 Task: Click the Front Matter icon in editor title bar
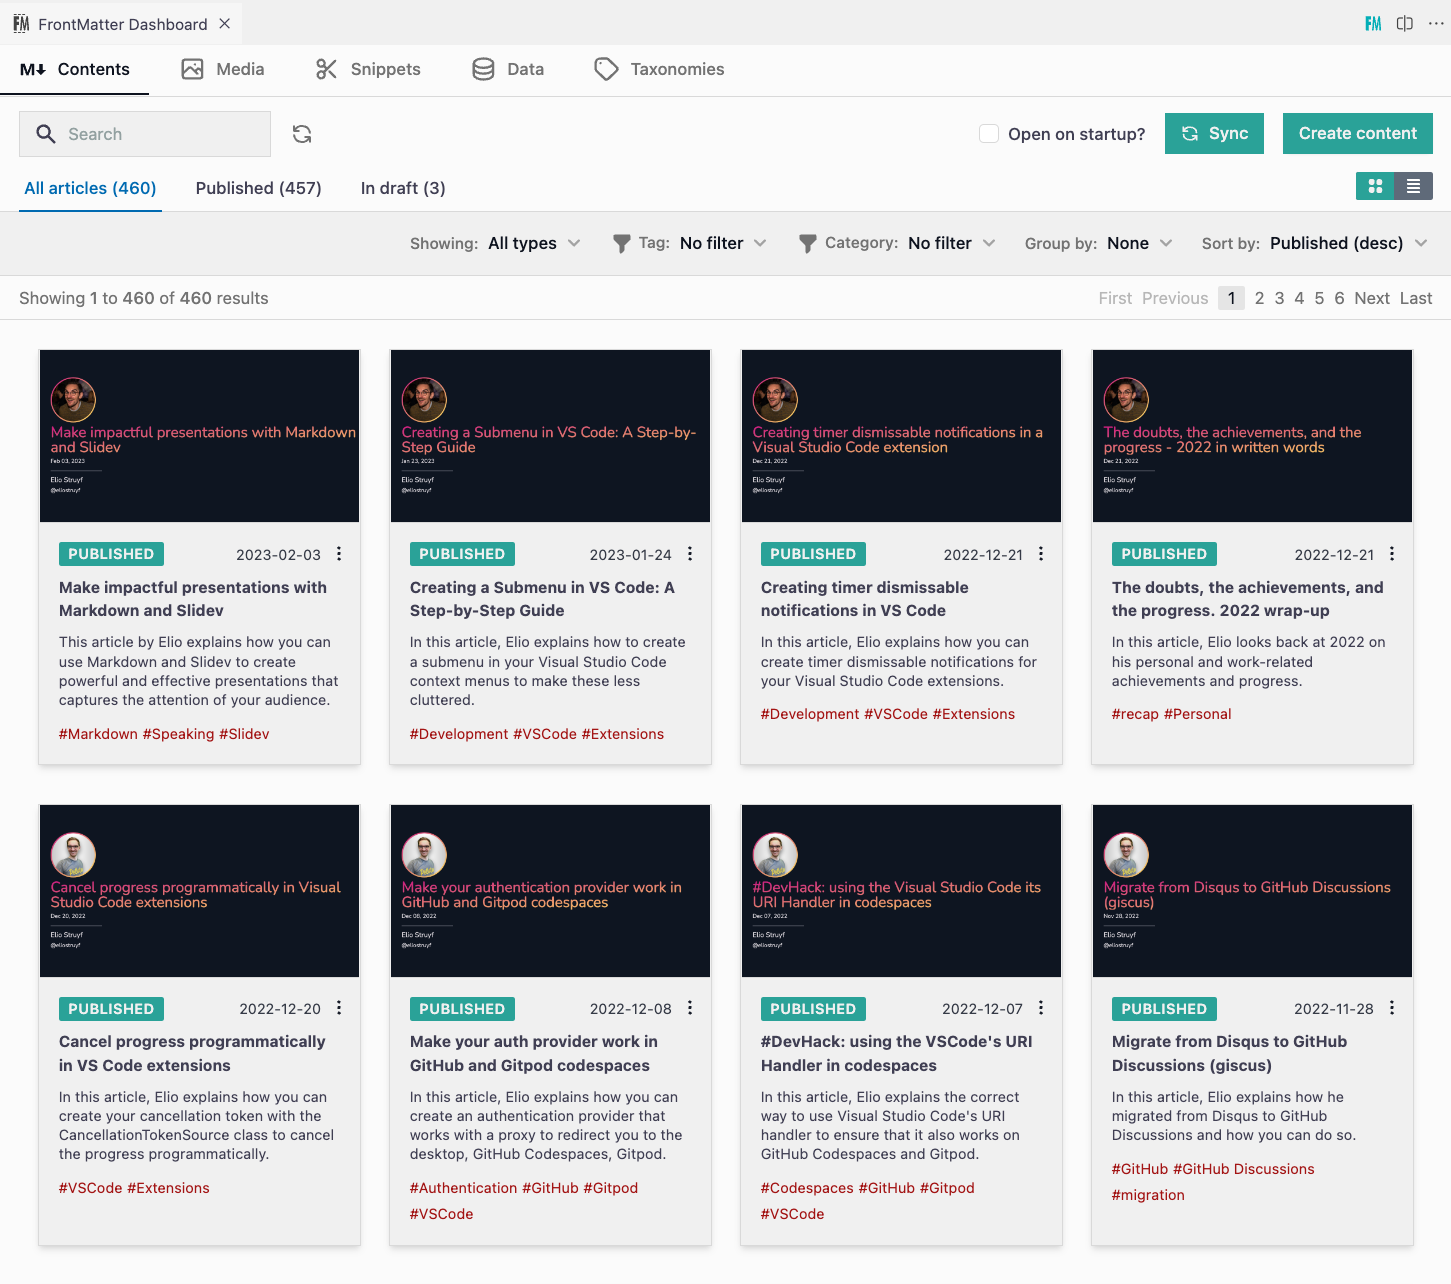(1373, 23)
